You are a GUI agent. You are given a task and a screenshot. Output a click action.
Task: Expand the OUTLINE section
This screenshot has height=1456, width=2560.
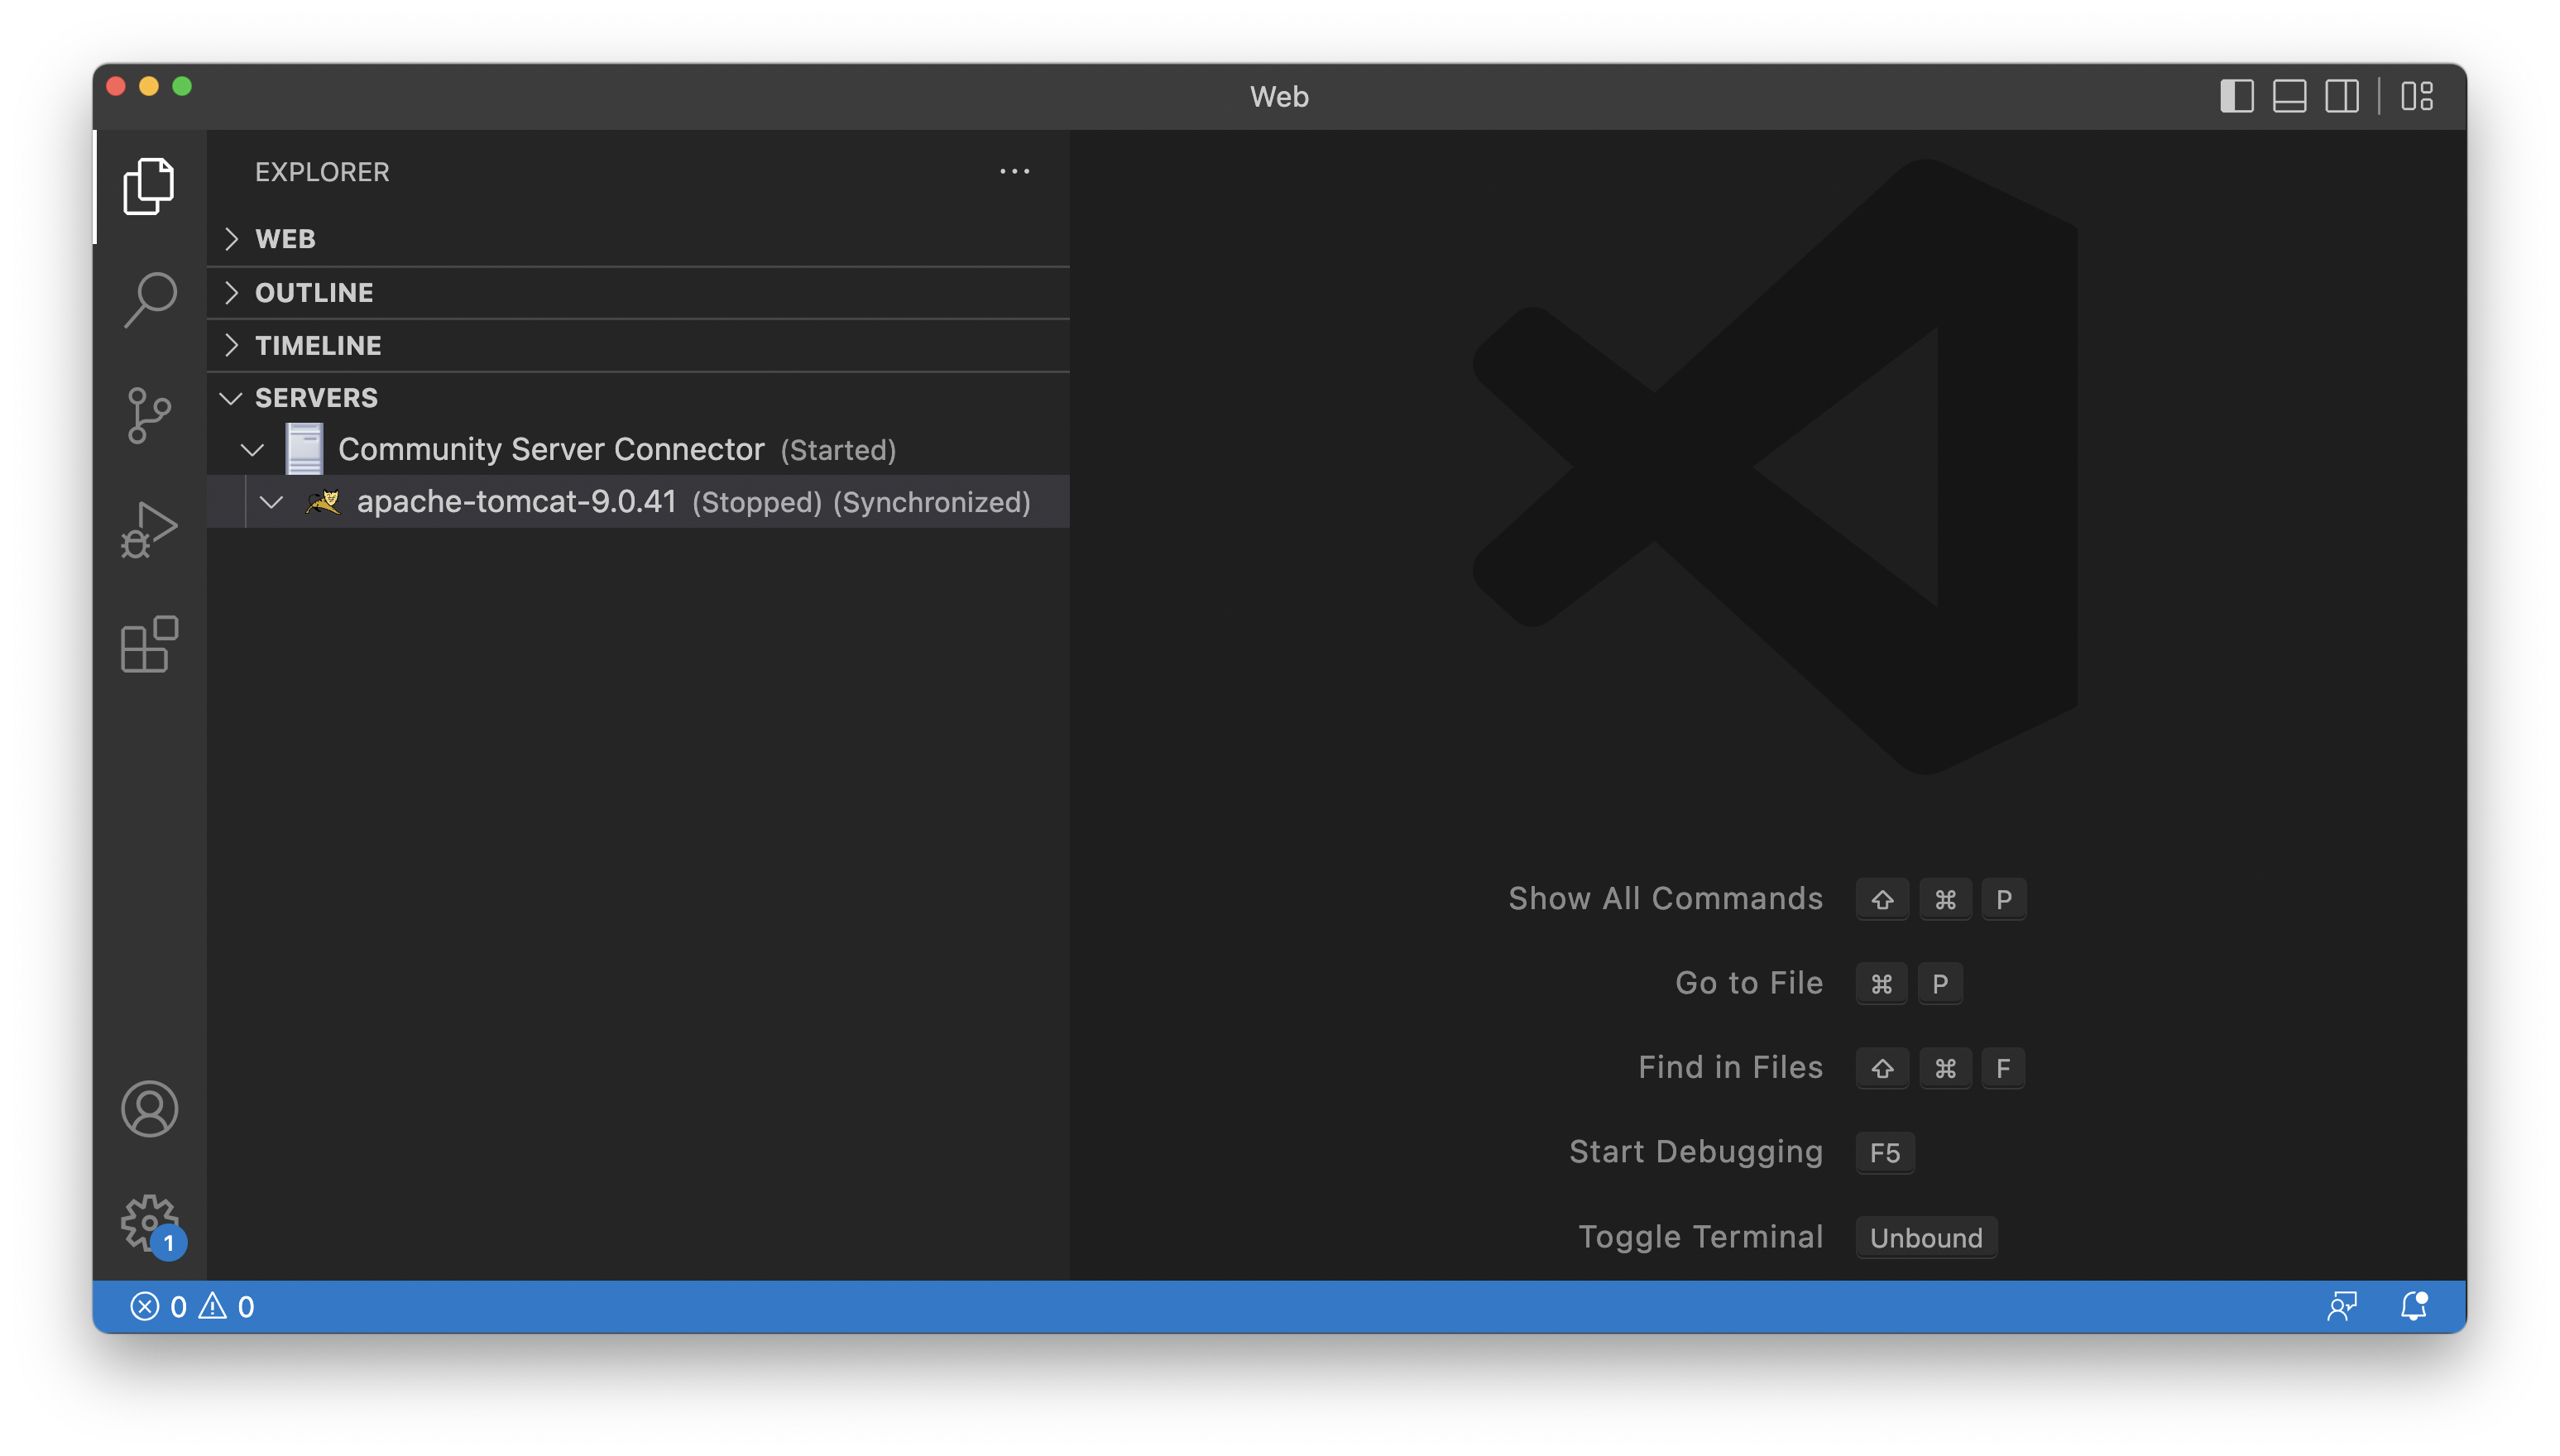point(313,292)
